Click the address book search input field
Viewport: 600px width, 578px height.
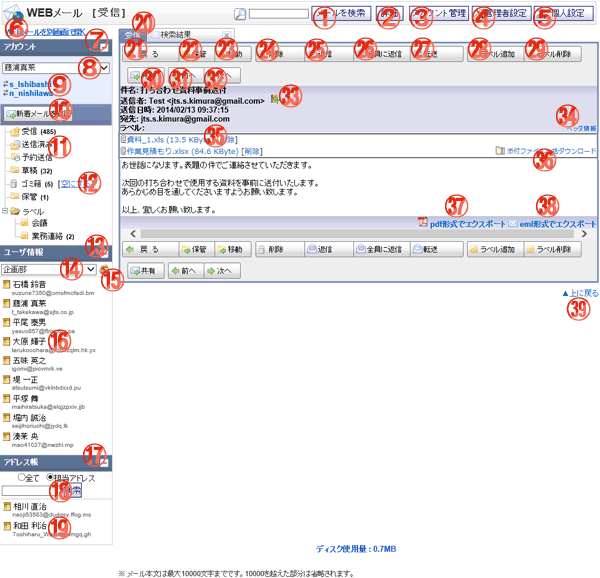pyautogui.click(x=31, y=491)
